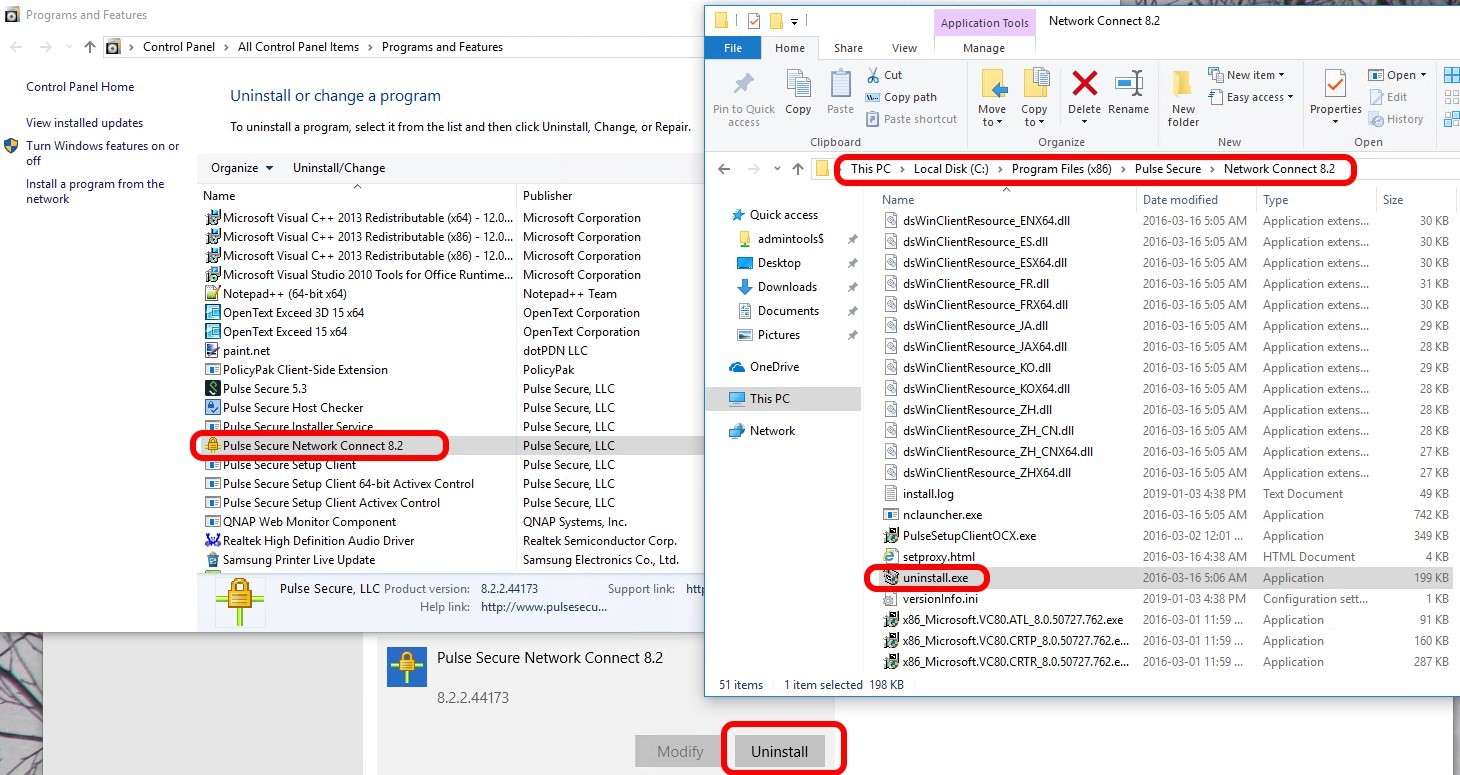Sort files by Date modified column

1180,200
